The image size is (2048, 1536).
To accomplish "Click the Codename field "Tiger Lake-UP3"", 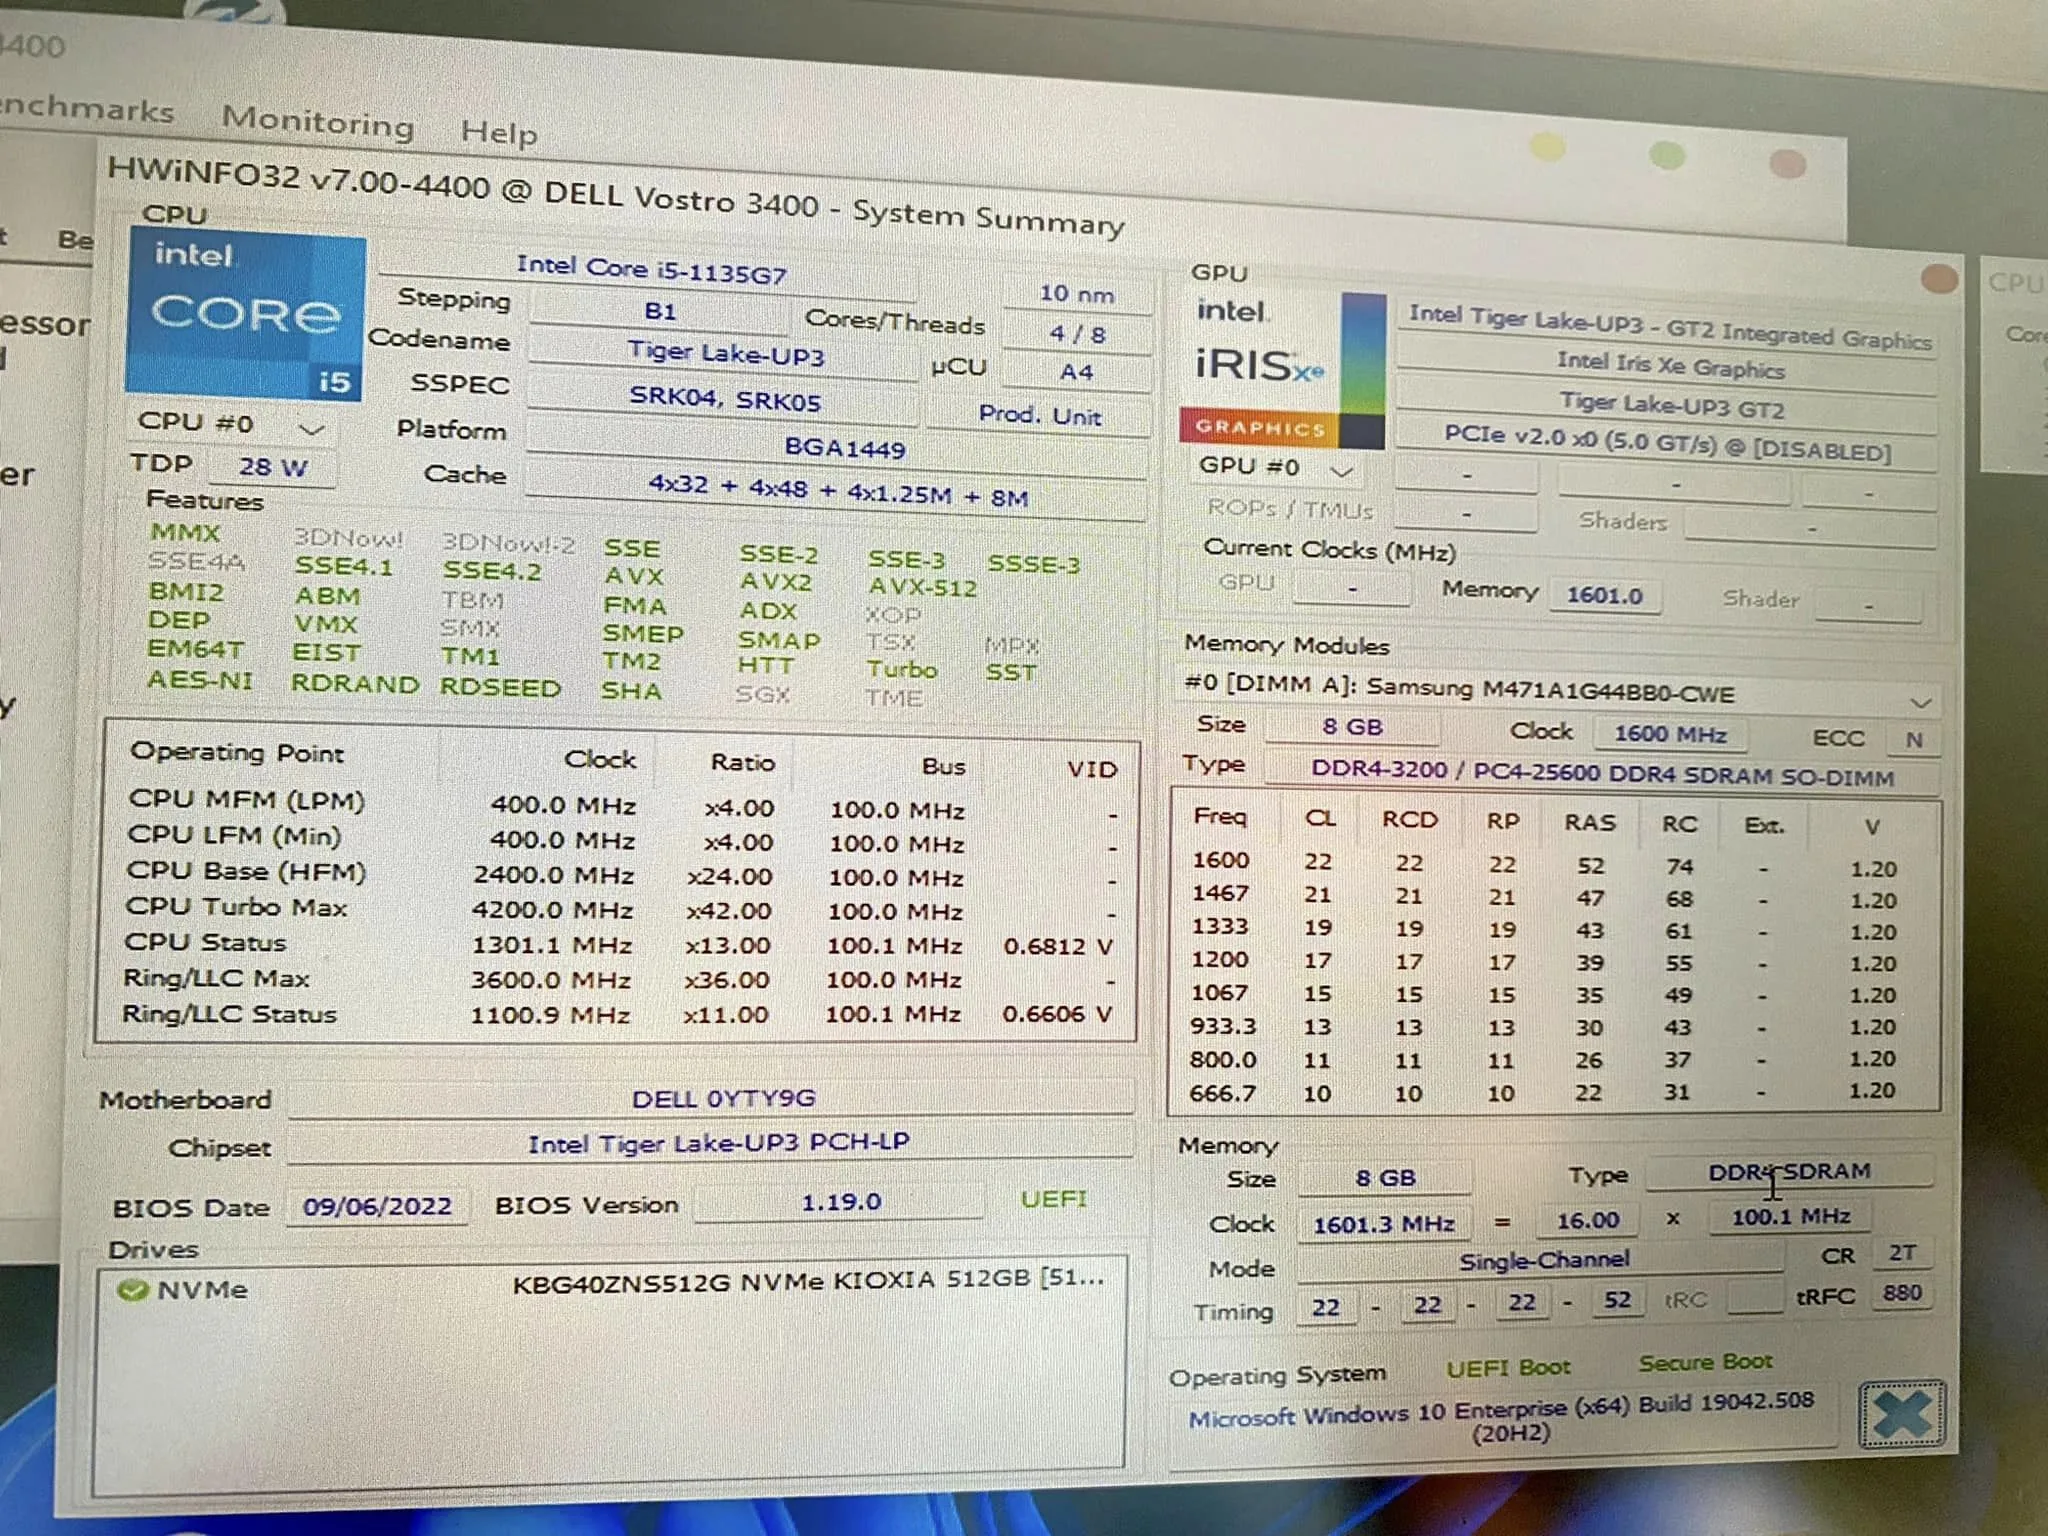I will tap(725, 354).
